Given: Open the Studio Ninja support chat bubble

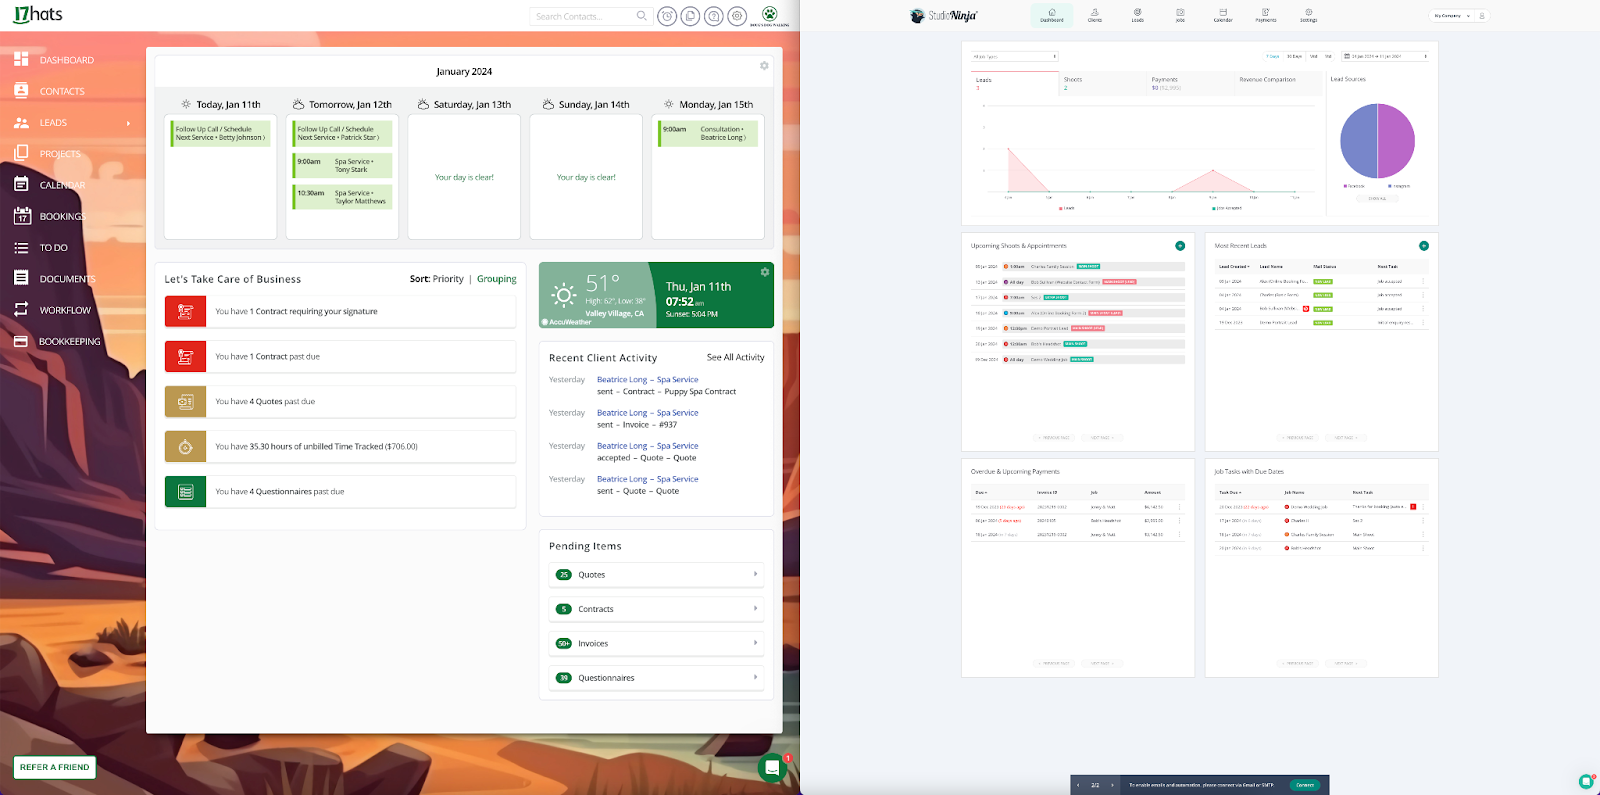Looking at the screenshot, I should click(1586, 782).
